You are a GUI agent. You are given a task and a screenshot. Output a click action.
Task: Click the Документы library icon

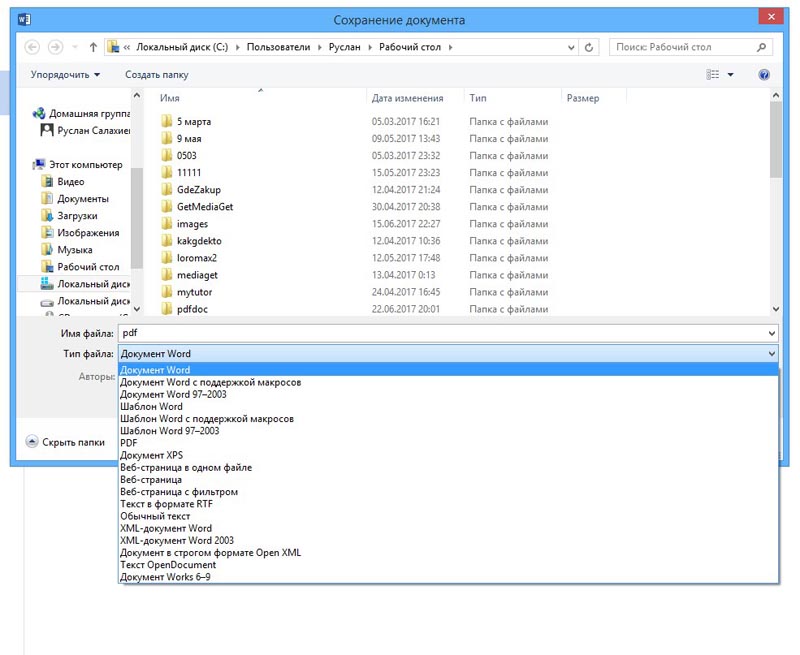click(x=47, y=198)
